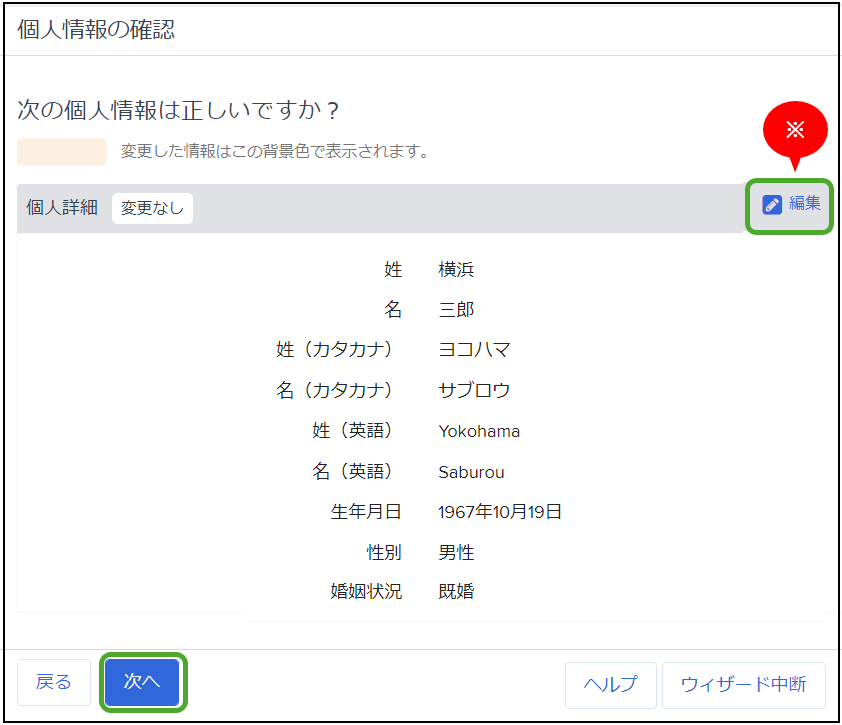The width and height of the screenshot is (842, 725).
Task: Select the 個人詳細 section header
Action: (62, 208)
